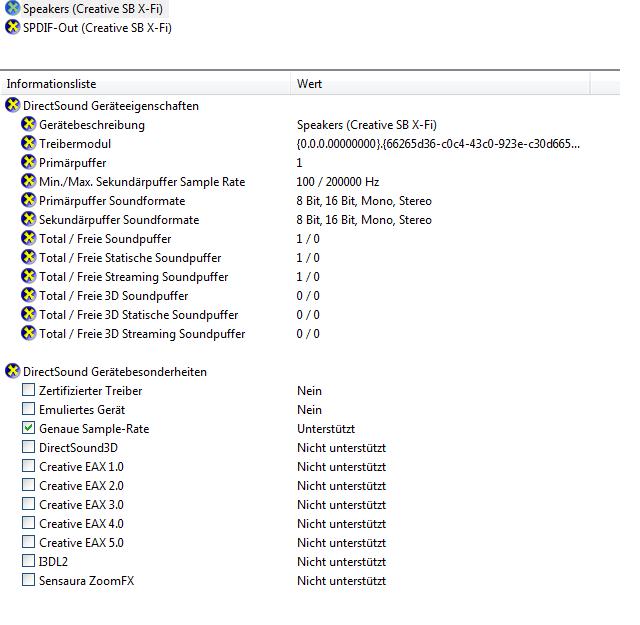The width and height of the screenshot is (640, 625).
Task: Toggle the I3DL2 checkbox
Action: pyautogui.click(x=28, y=560)
